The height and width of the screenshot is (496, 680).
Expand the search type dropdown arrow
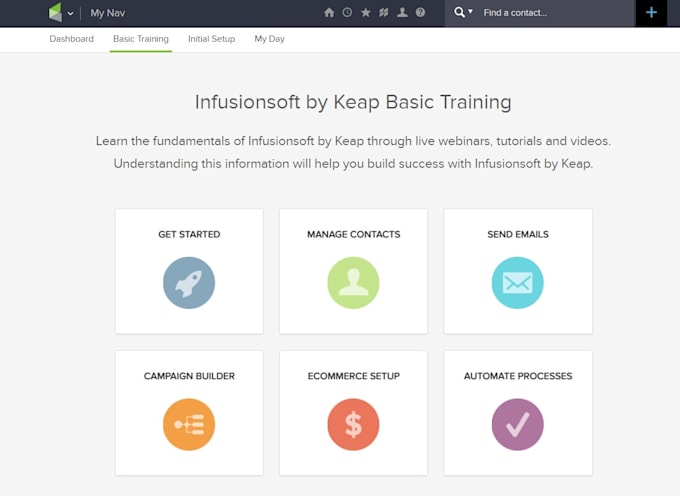(x=472, y=13)
